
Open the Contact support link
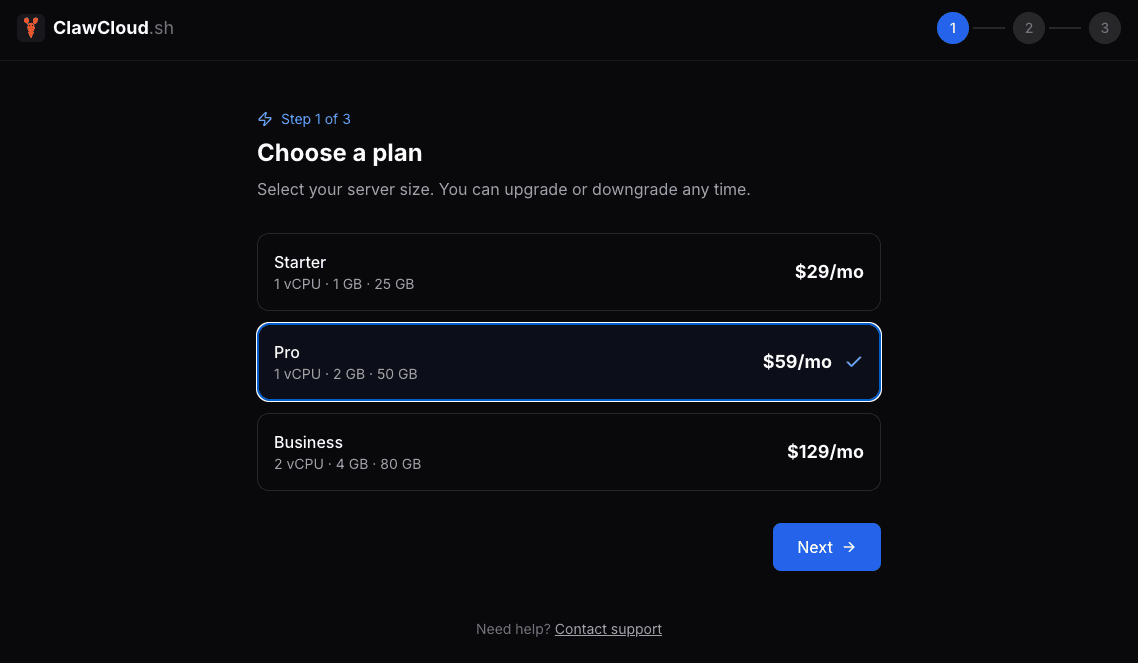608,628
